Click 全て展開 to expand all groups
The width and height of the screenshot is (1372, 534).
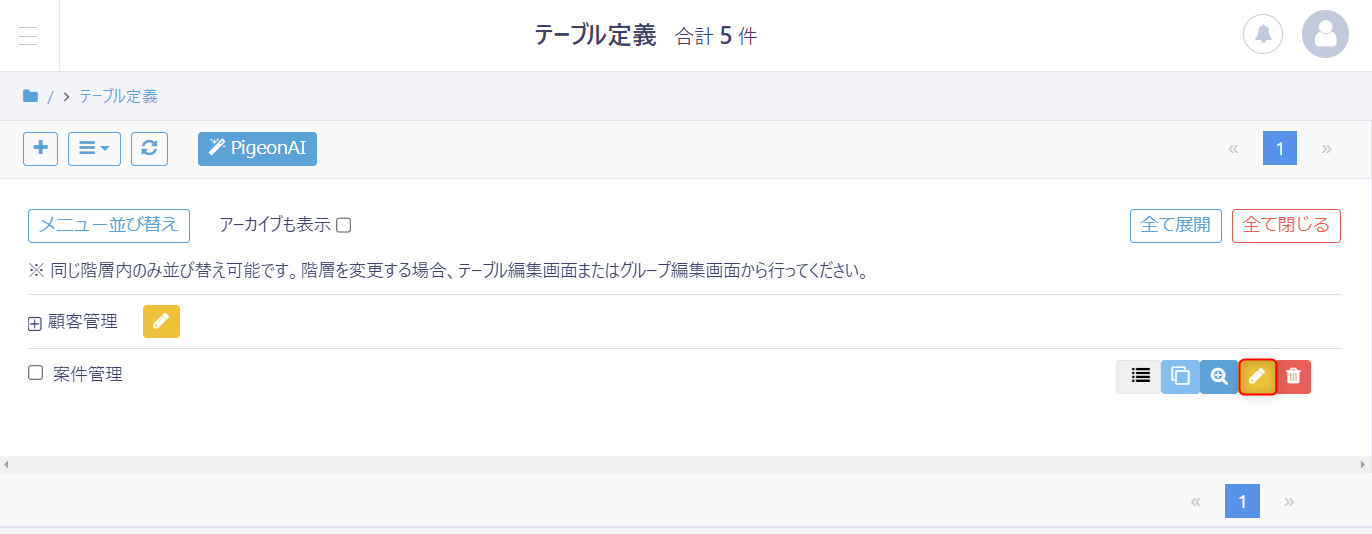[x=1175, y=225]
